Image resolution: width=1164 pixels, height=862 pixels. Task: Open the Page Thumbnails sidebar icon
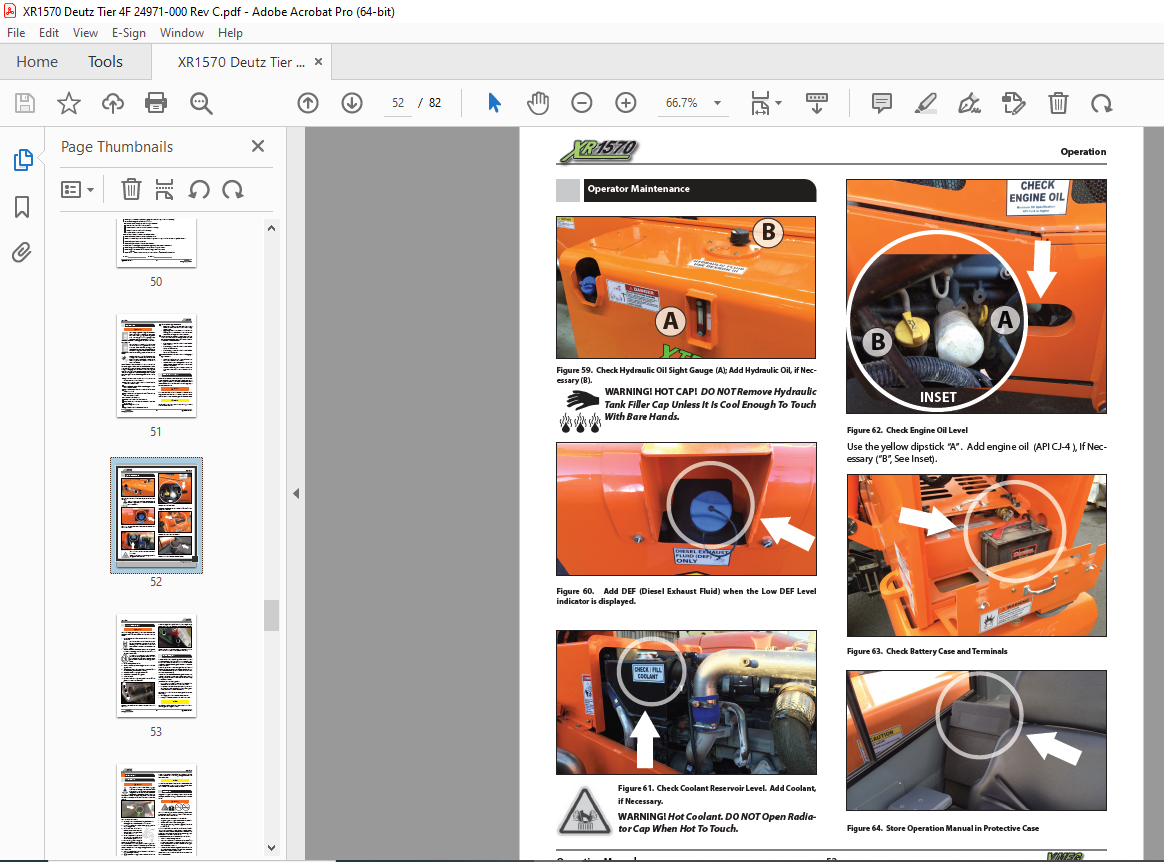(x=23, y=160)
